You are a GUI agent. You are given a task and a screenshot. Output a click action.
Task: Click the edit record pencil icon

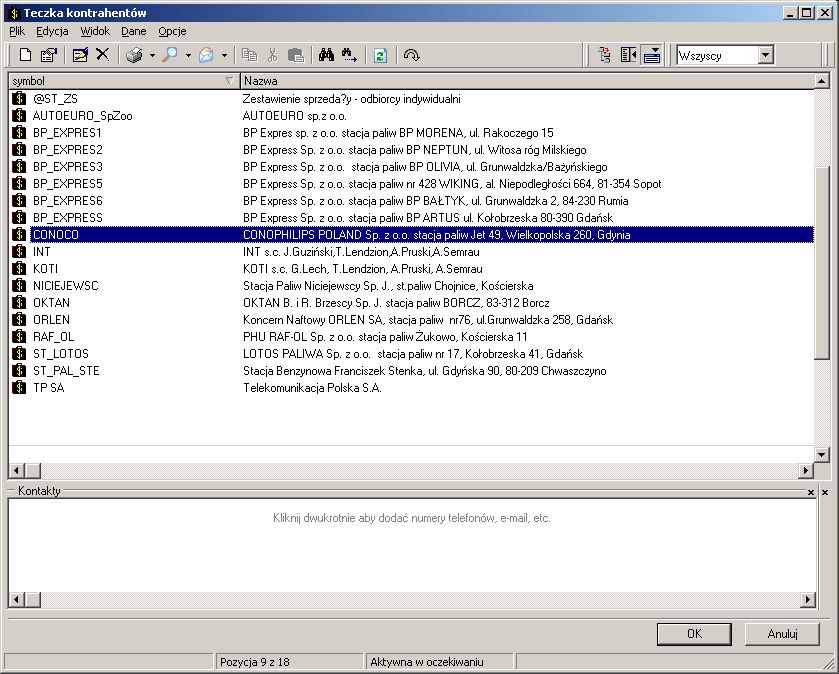(80, 55)
